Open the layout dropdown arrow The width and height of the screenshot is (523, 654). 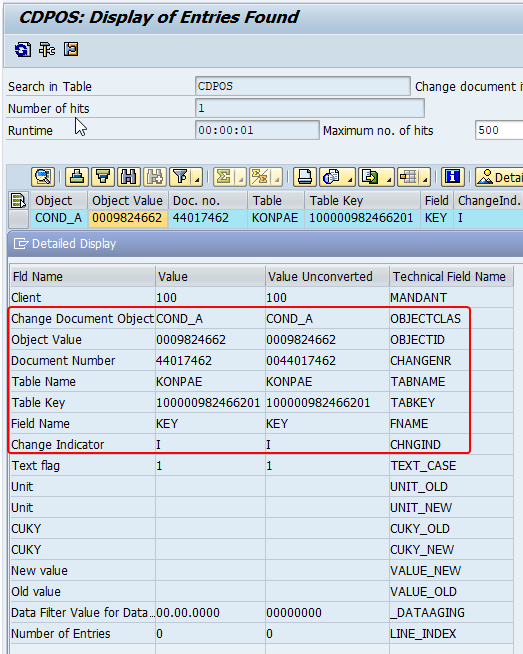425,177
